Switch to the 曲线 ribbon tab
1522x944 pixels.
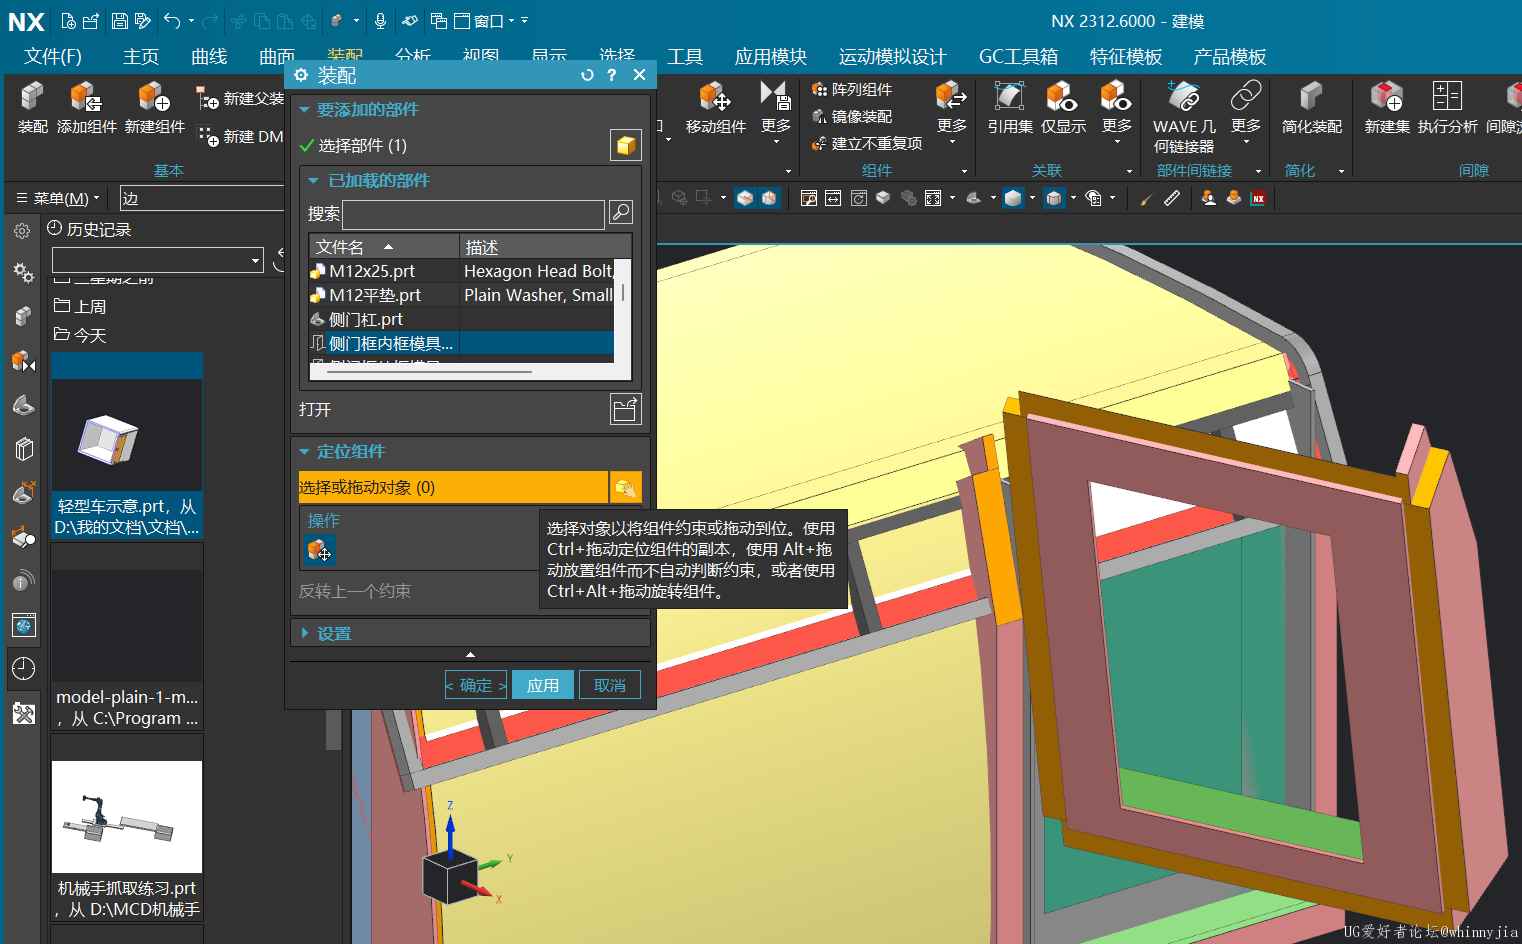[x=209, y=57]
